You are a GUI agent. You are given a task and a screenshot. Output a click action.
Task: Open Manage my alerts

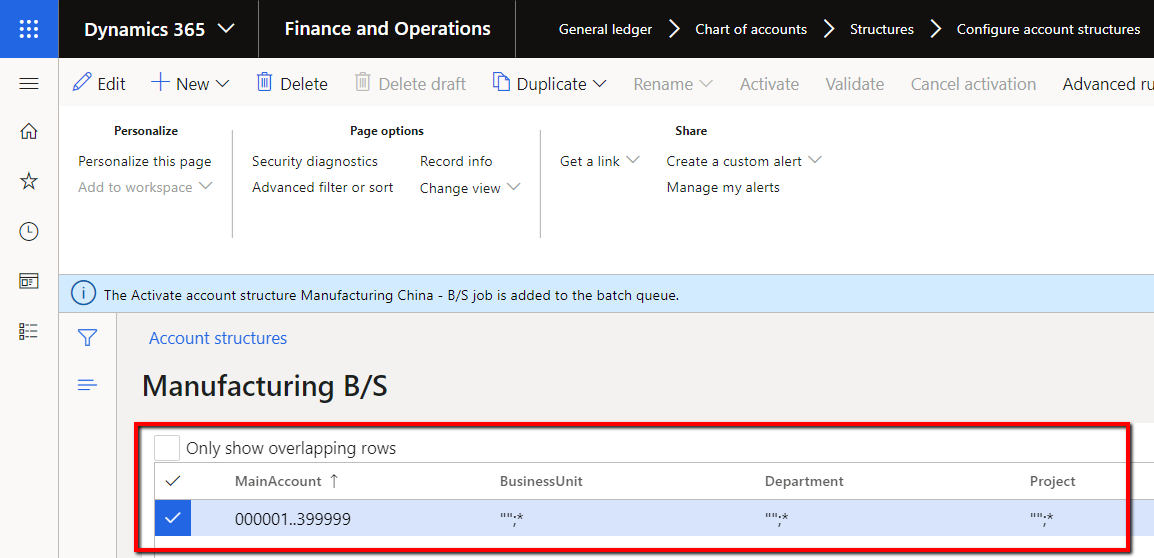(723, 187)
